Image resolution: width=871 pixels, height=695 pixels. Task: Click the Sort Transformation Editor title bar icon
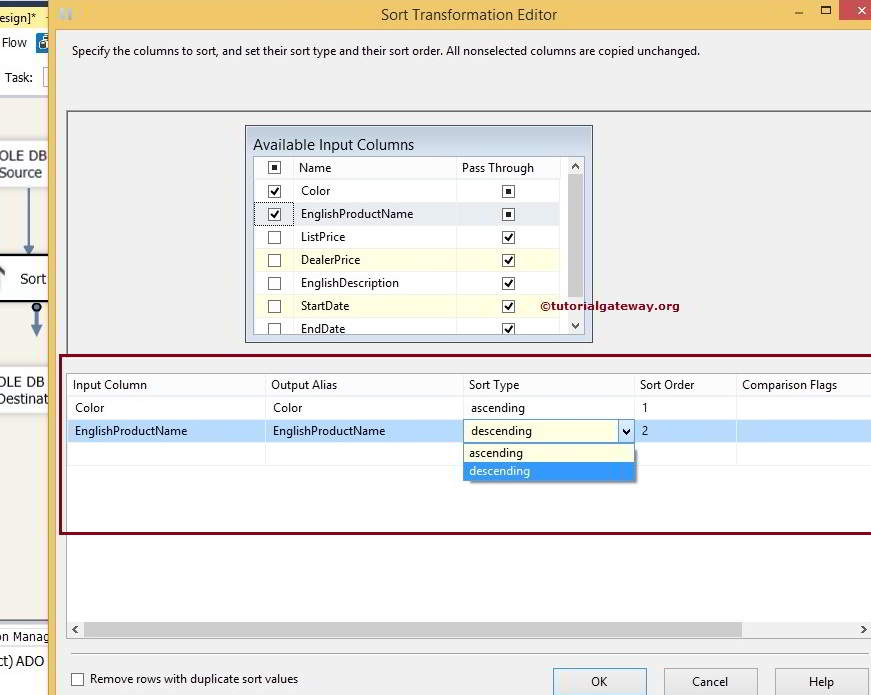pos(64,14)
